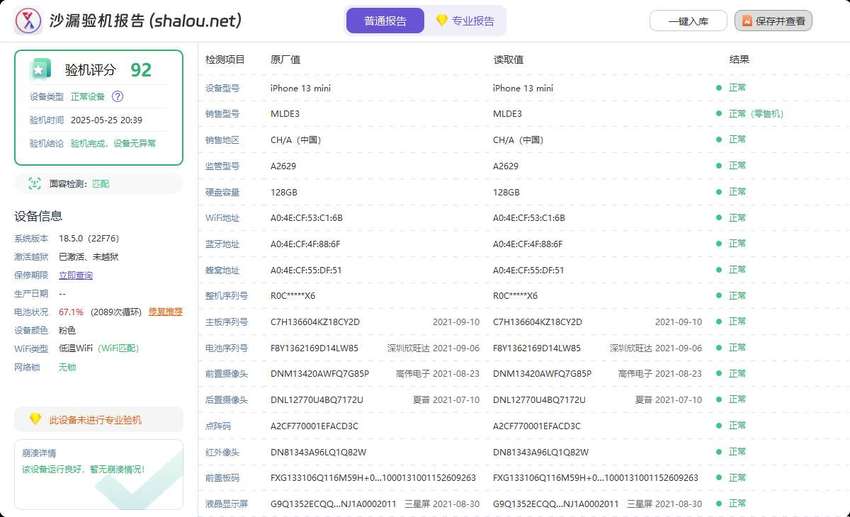Click the save icon in 保存并查看 button
The height and width of the screenshot is (517, 850).
[x=747, y=21]
